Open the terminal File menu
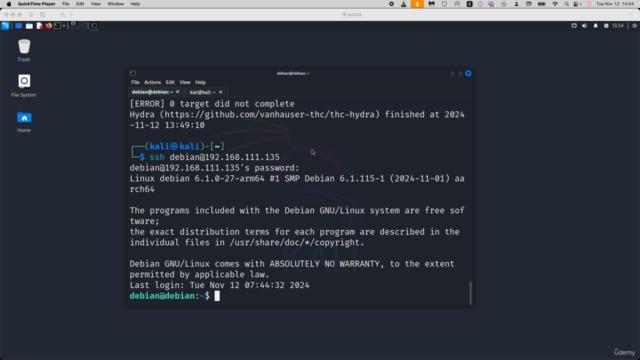The image size is (640, 360). coord(135,82)
